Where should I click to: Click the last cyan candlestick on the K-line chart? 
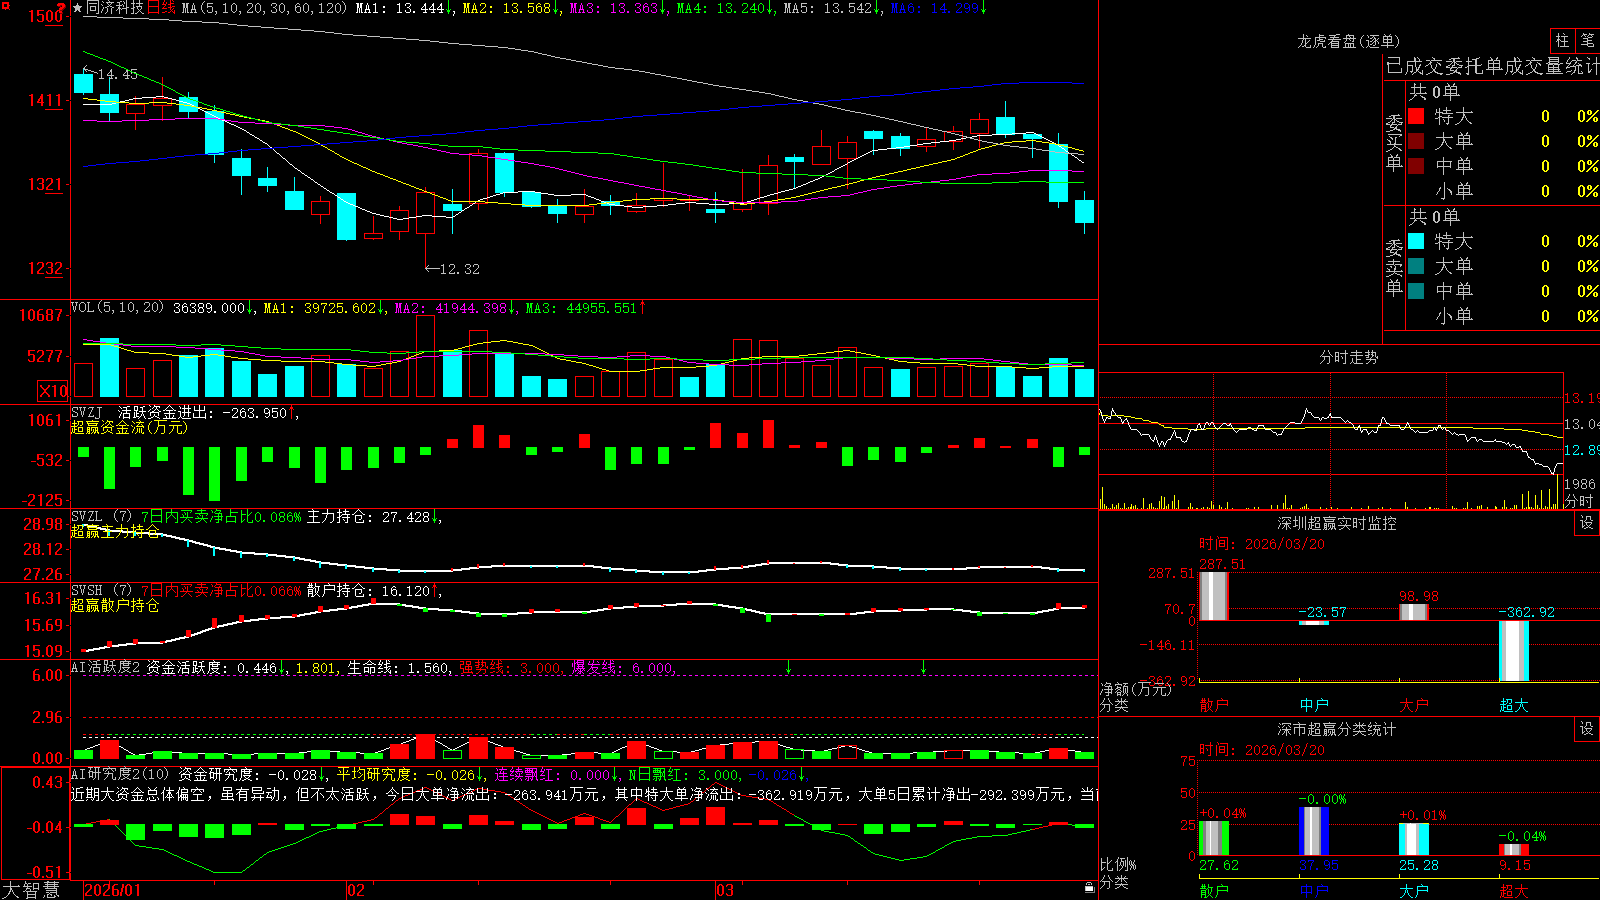tap(1084, 212)
